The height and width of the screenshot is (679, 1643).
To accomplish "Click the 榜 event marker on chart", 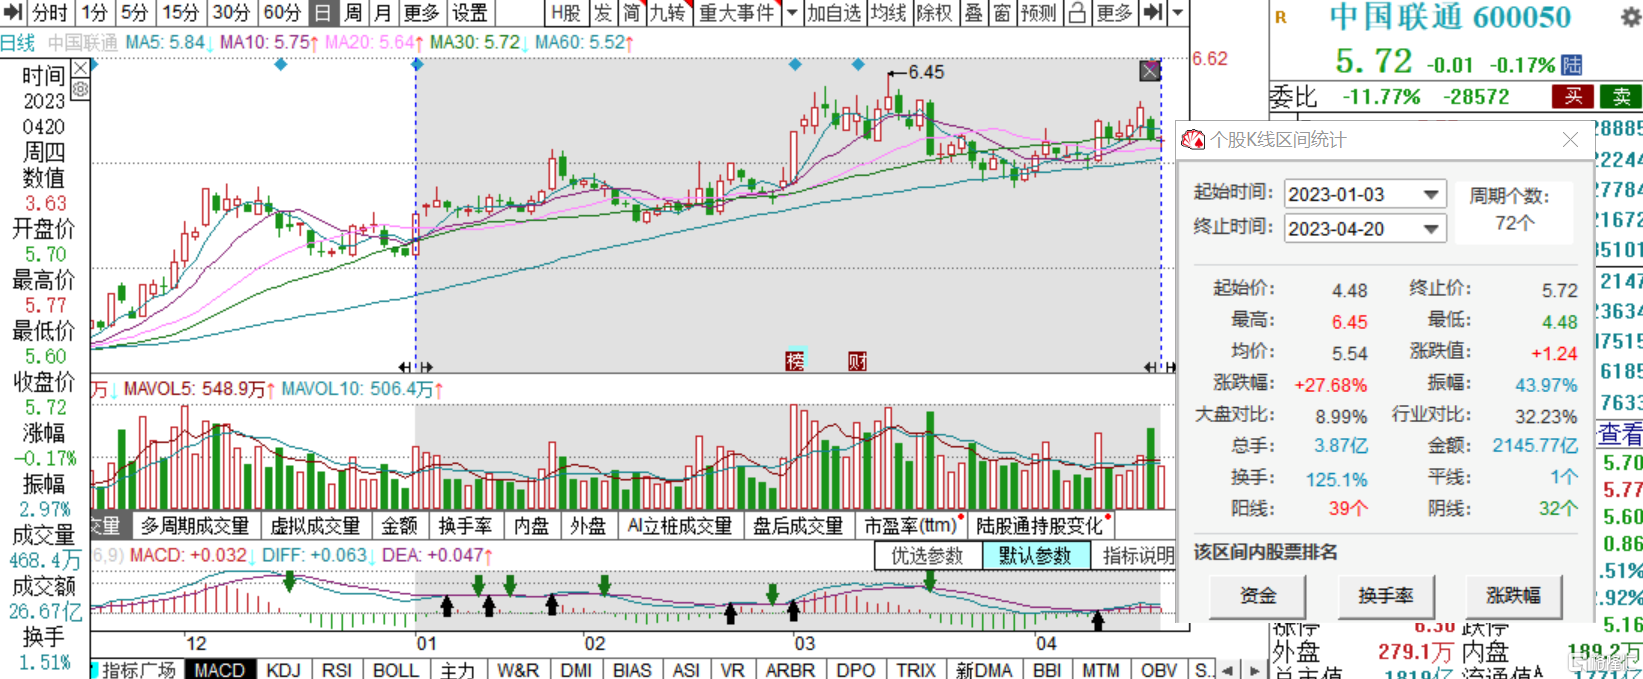I will 795,361.
